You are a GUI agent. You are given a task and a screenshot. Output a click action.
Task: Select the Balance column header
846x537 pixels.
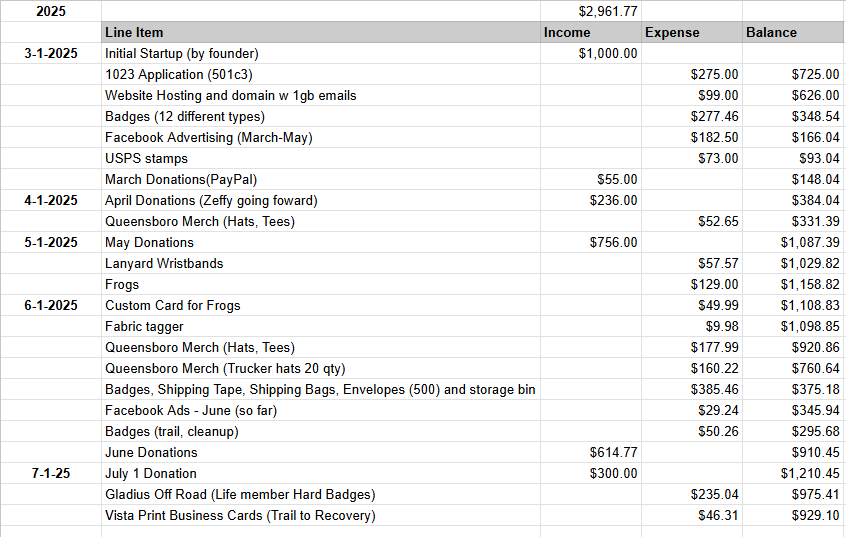pyautogui.click(x=793, y=32)
